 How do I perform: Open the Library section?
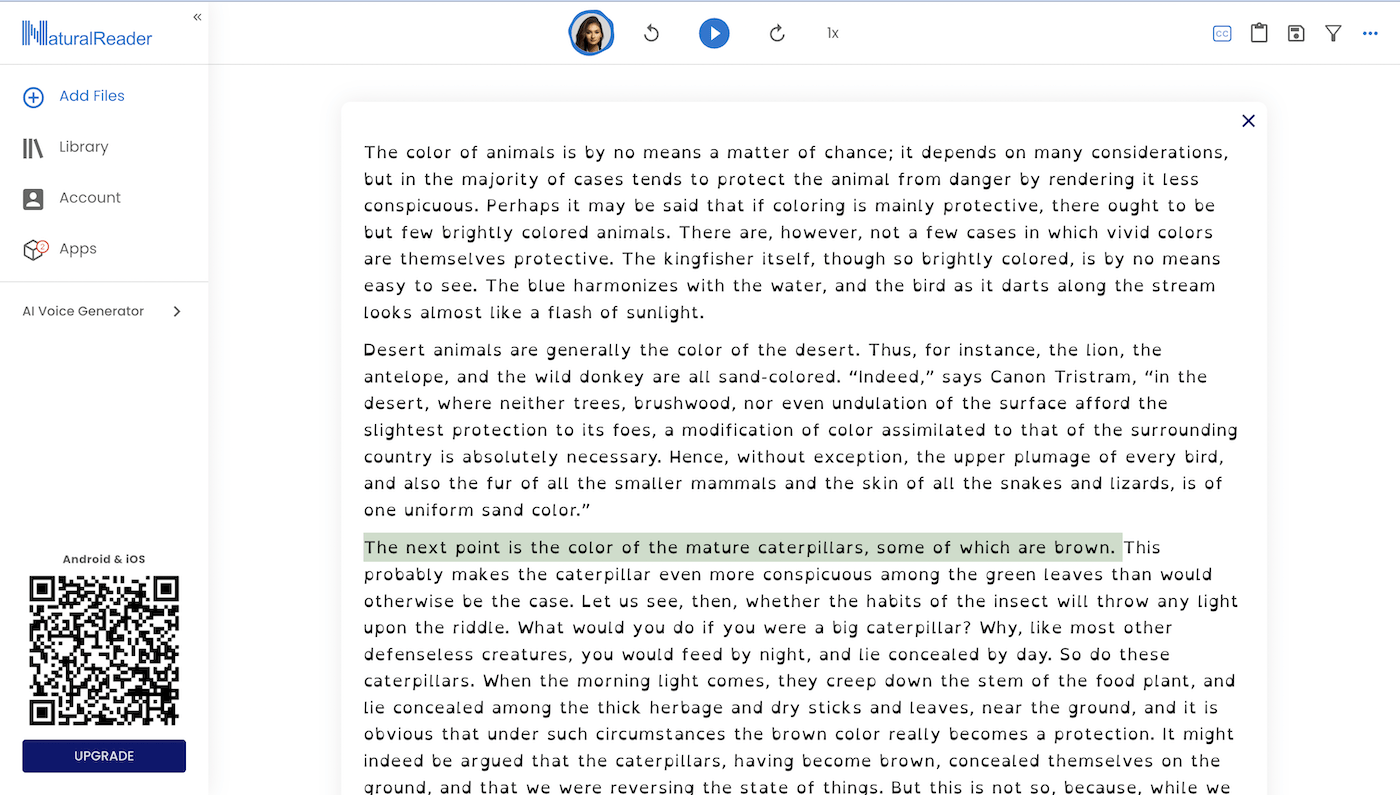point(83,147)
